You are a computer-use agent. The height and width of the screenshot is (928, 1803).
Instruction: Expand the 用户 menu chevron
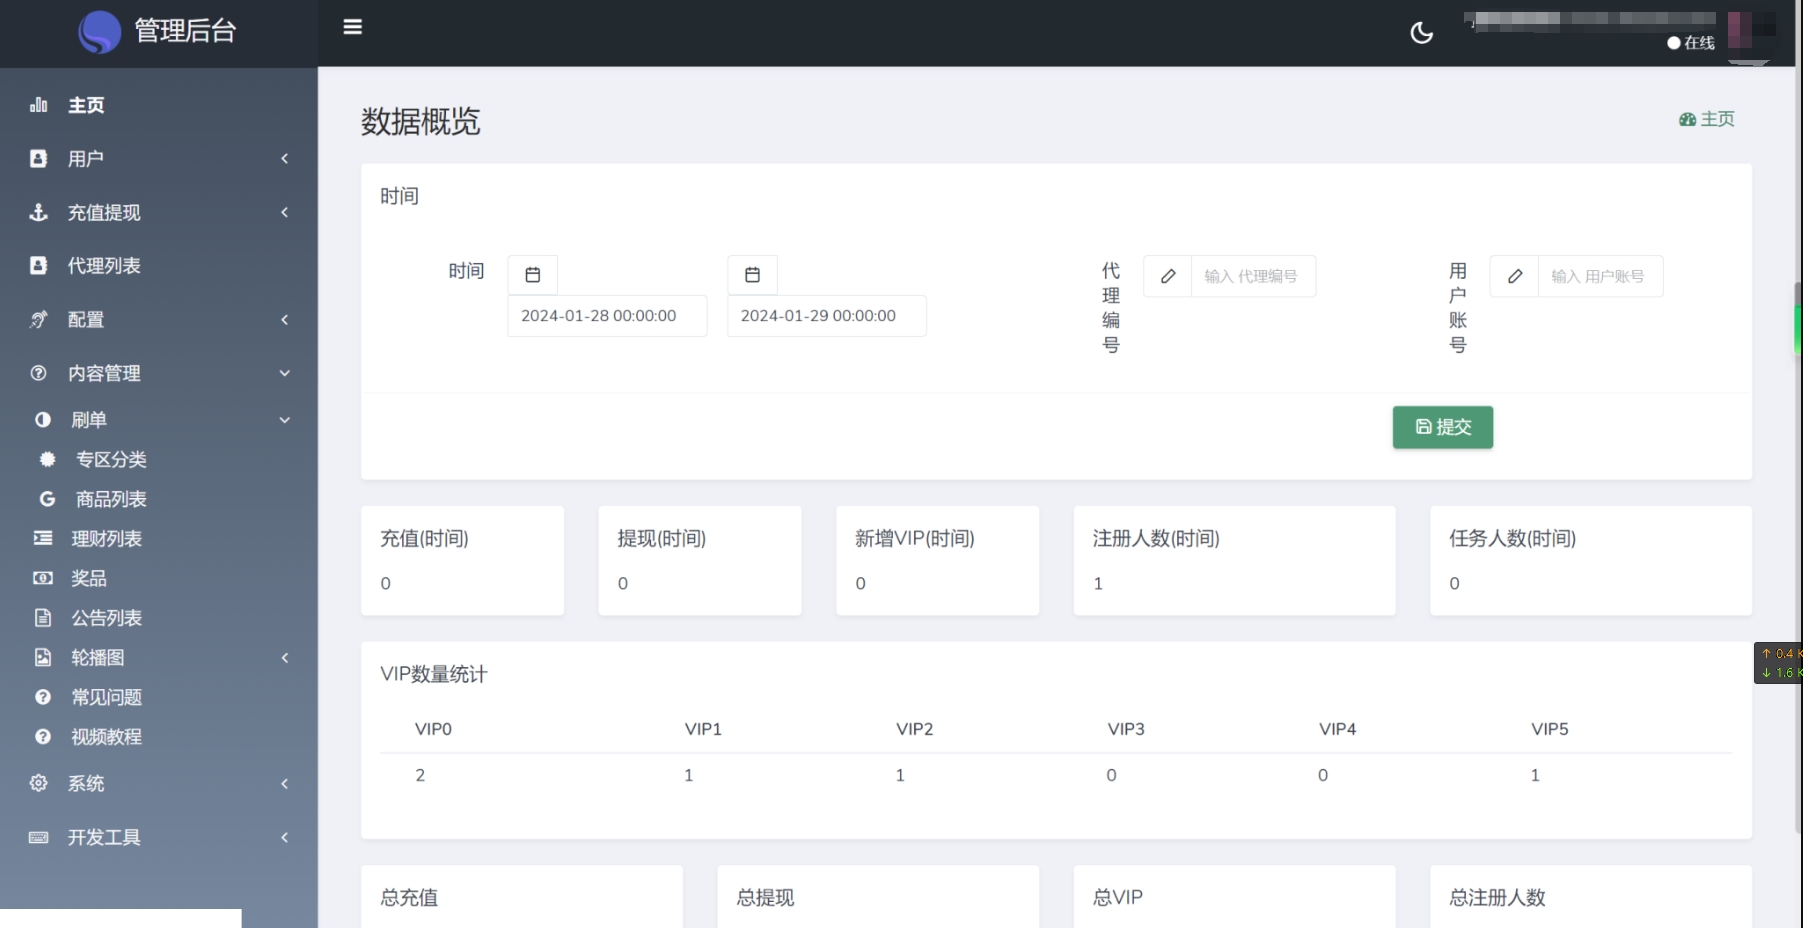[x=284, y=158]
